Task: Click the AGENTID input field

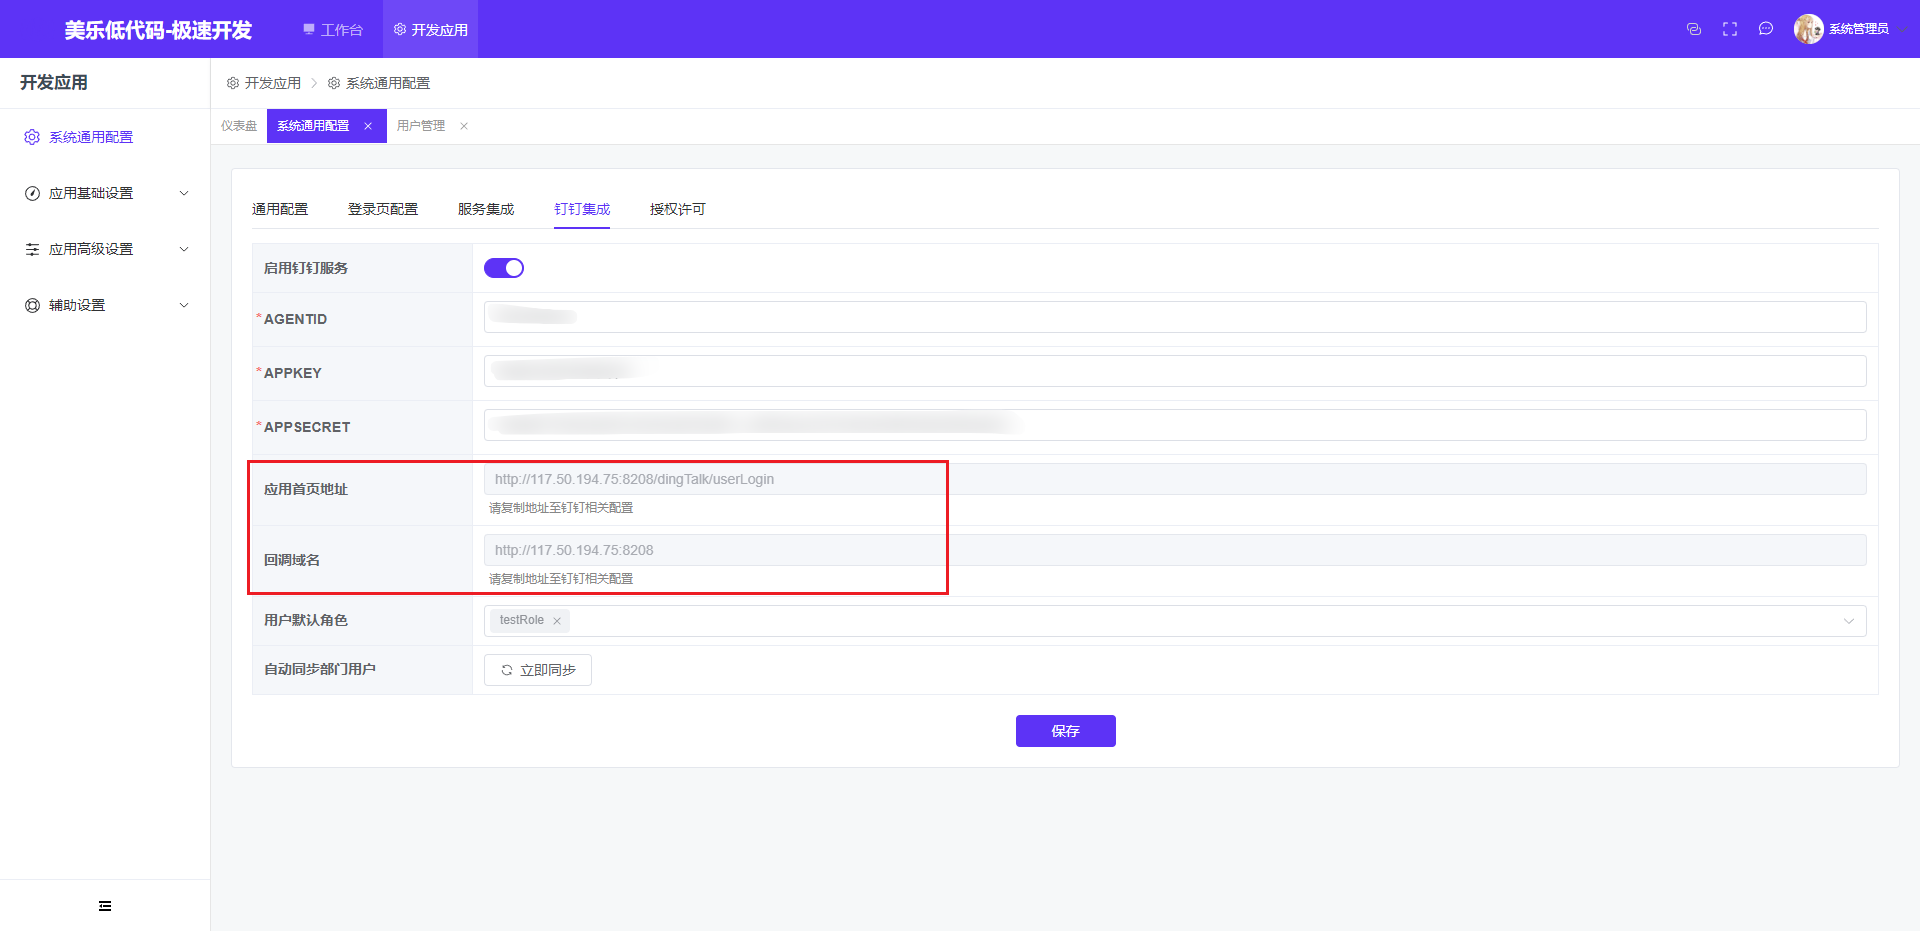Action: click(x=1175, y=317)
